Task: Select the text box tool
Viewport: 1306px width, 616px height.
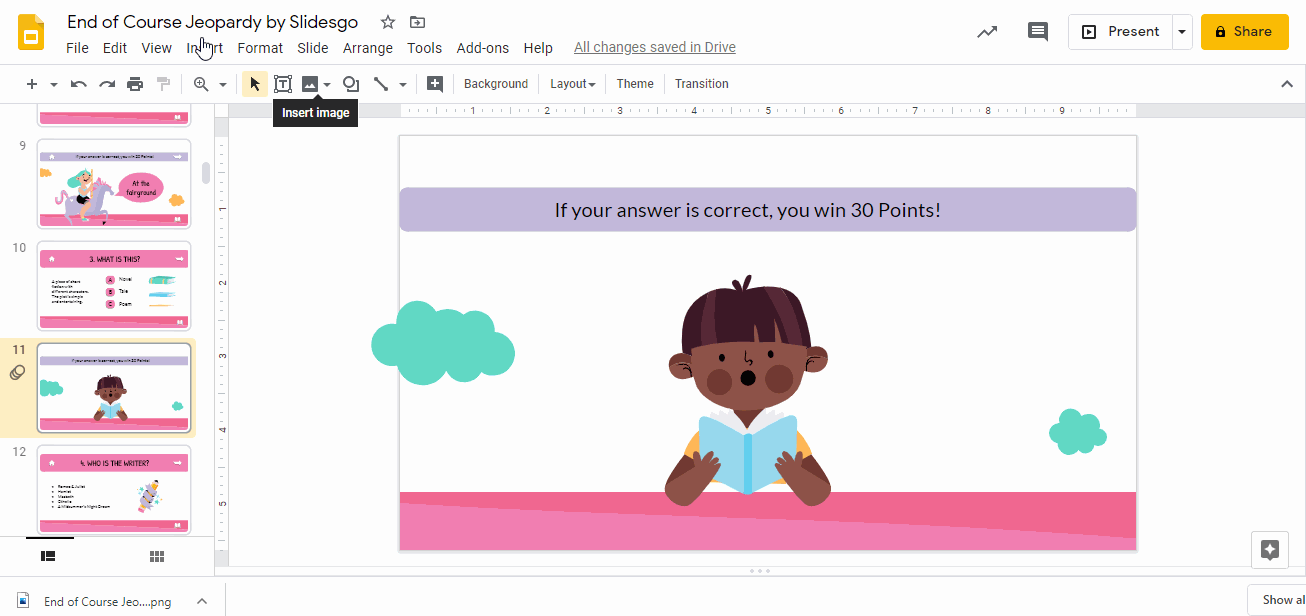Action: tap(283, 84)
